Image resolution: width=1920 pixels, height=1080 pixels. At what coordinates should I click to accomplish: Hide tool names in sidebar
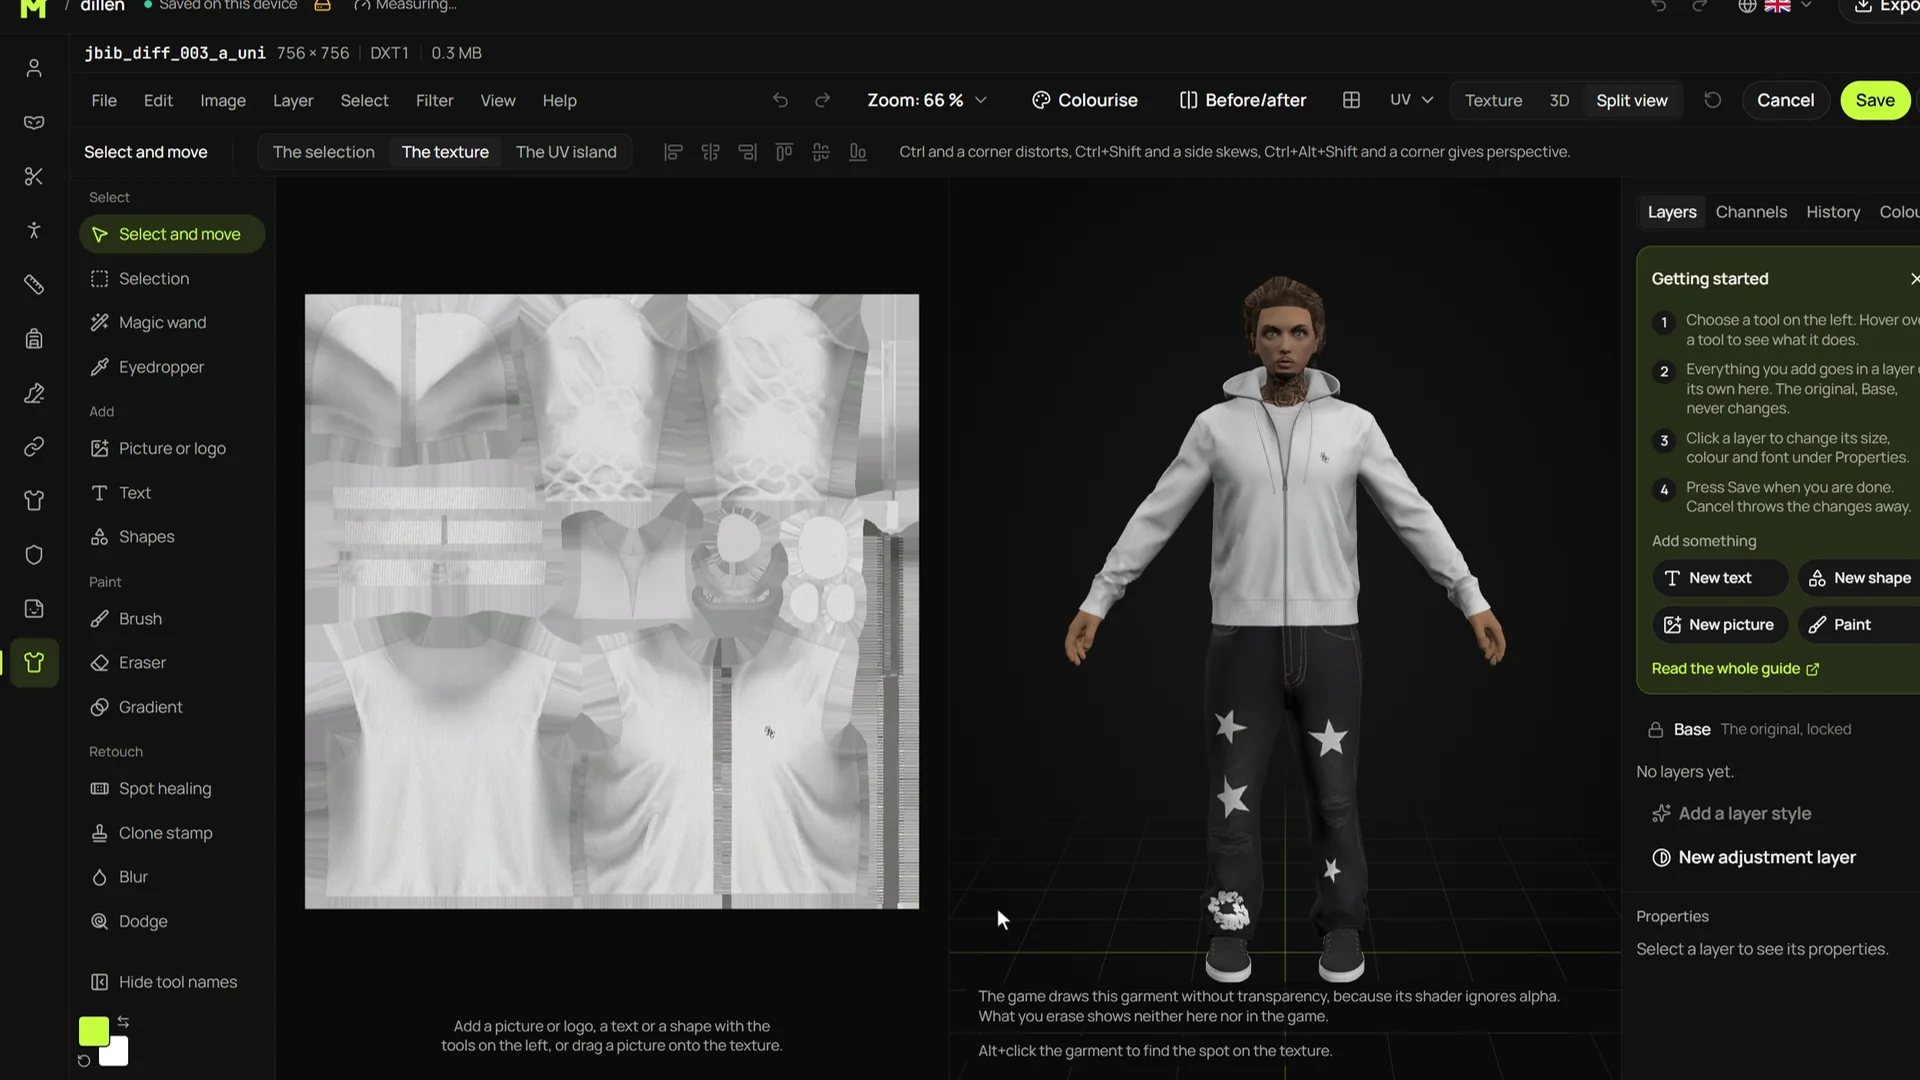165,983
